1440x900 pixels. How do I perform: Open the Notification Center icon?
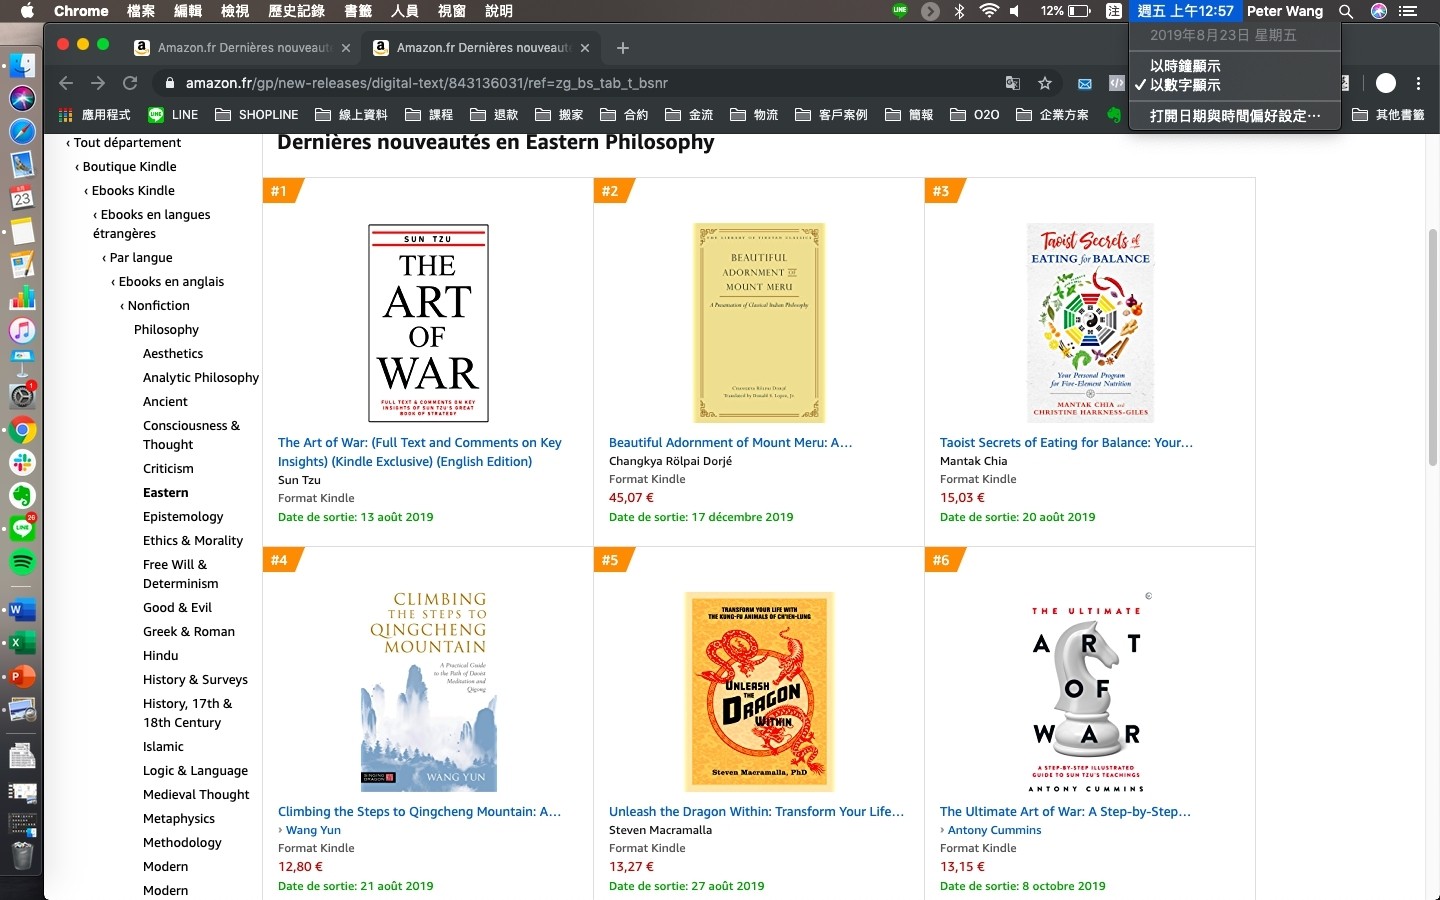click(x=1408, y=11)
